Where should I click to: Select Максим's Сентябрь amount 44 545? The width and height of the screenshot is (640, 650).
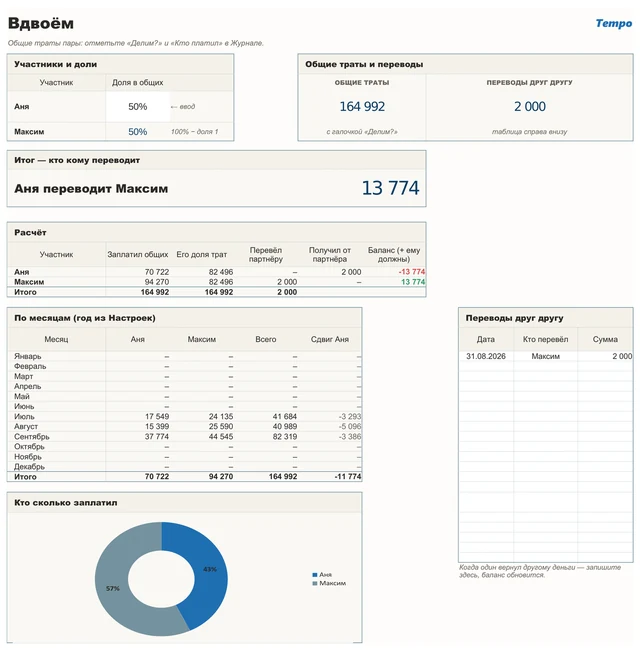(x=221, y=437)
